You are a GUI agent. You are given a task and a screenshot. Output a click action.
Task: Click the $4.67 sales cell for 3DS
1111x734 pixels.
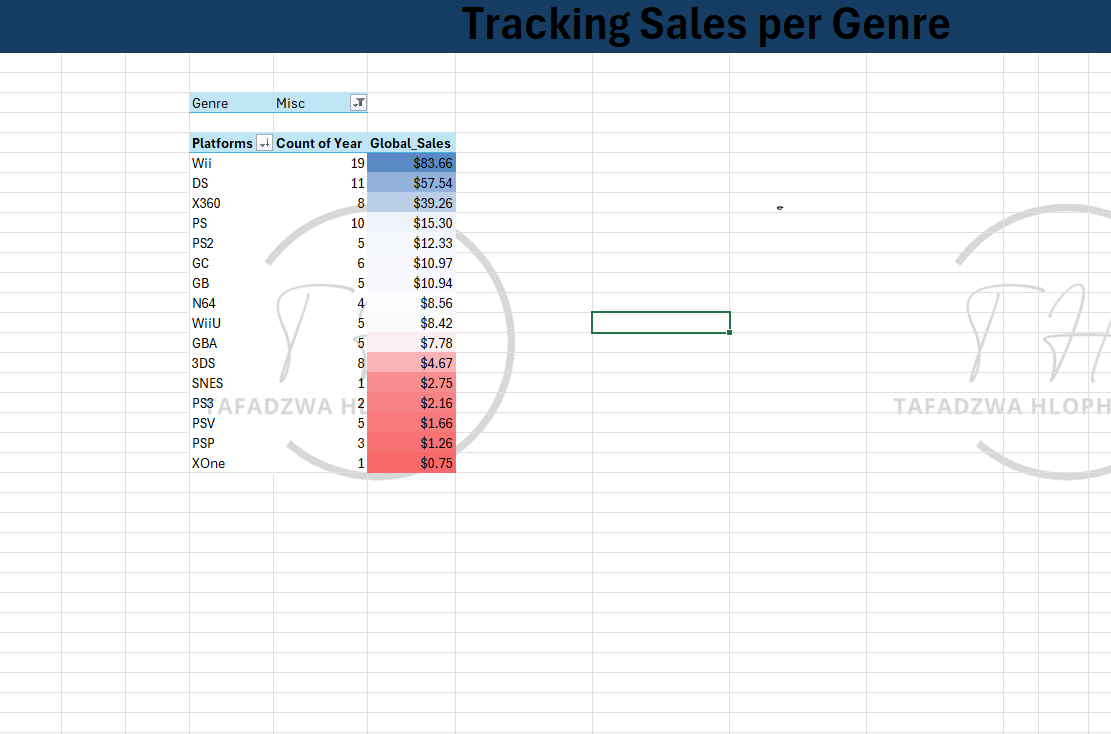tap(412, 363)
